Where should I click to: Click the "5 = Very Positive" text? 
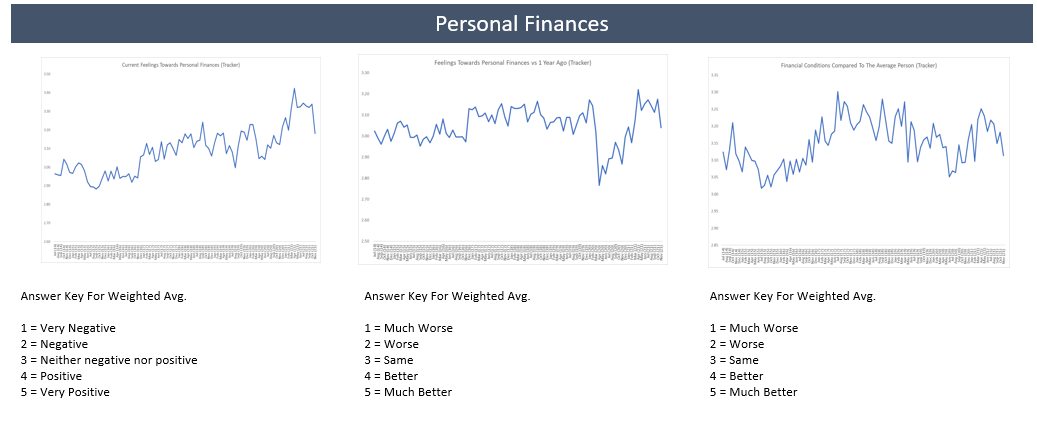(x=65, y=392)
